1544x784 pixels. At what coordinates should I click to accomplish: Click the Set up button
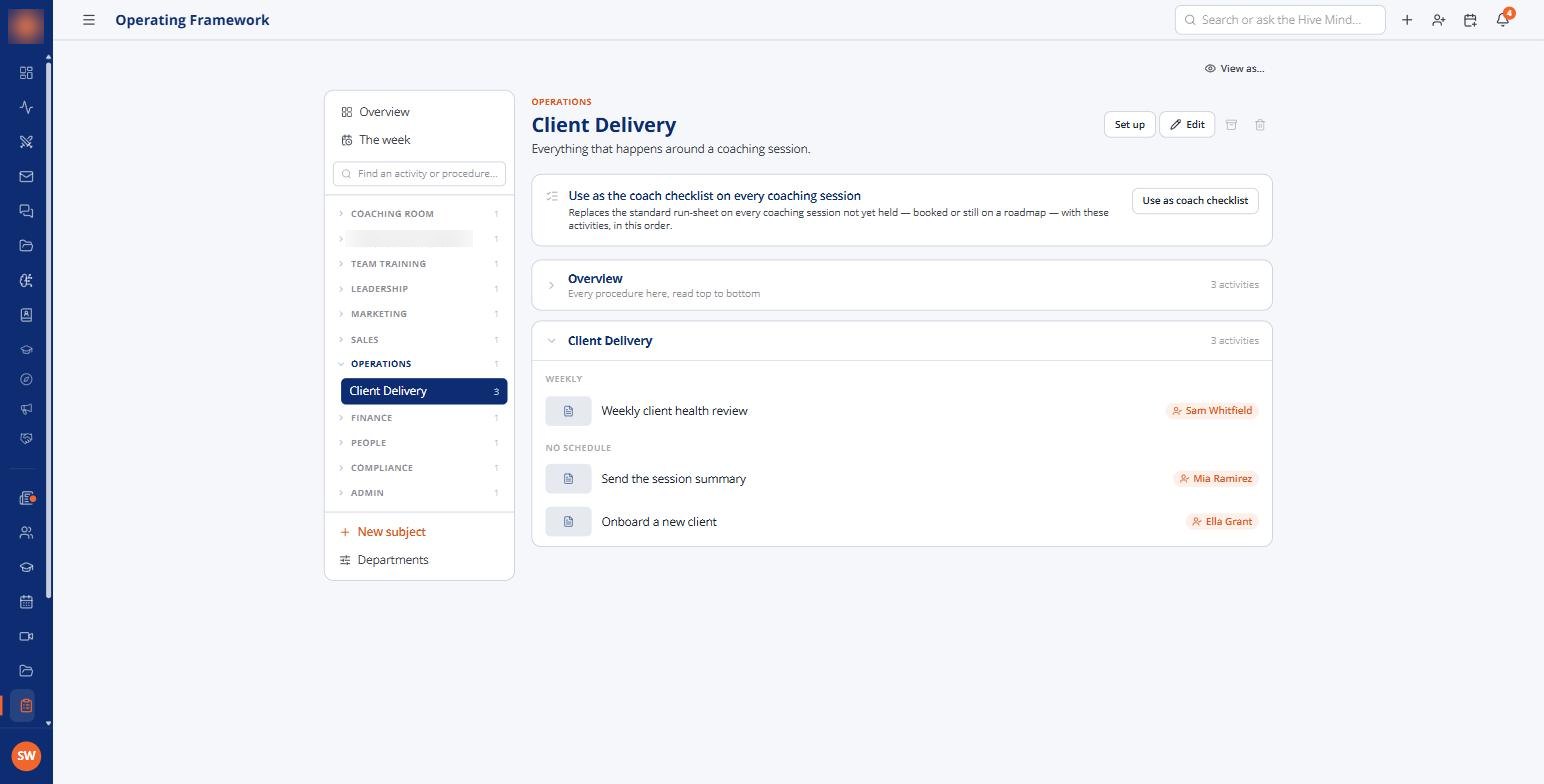1130,125
